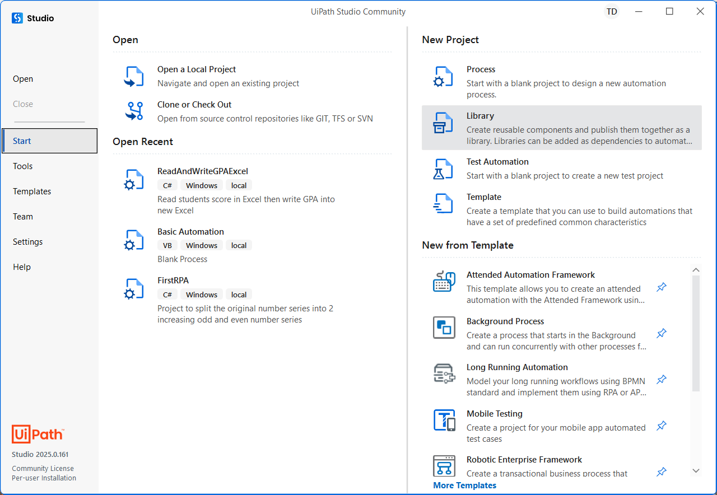The width and height of the screenshot is (717, 495).
Task: Click the Community License text
Action: coord(43,468)
